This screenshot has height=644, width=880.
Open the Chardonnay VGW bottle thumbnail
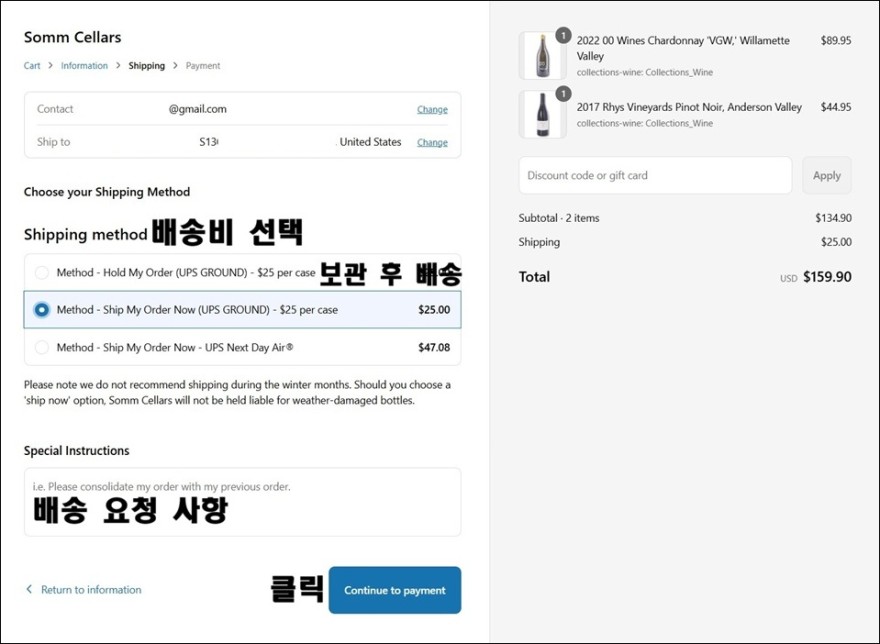click(542, 56)
